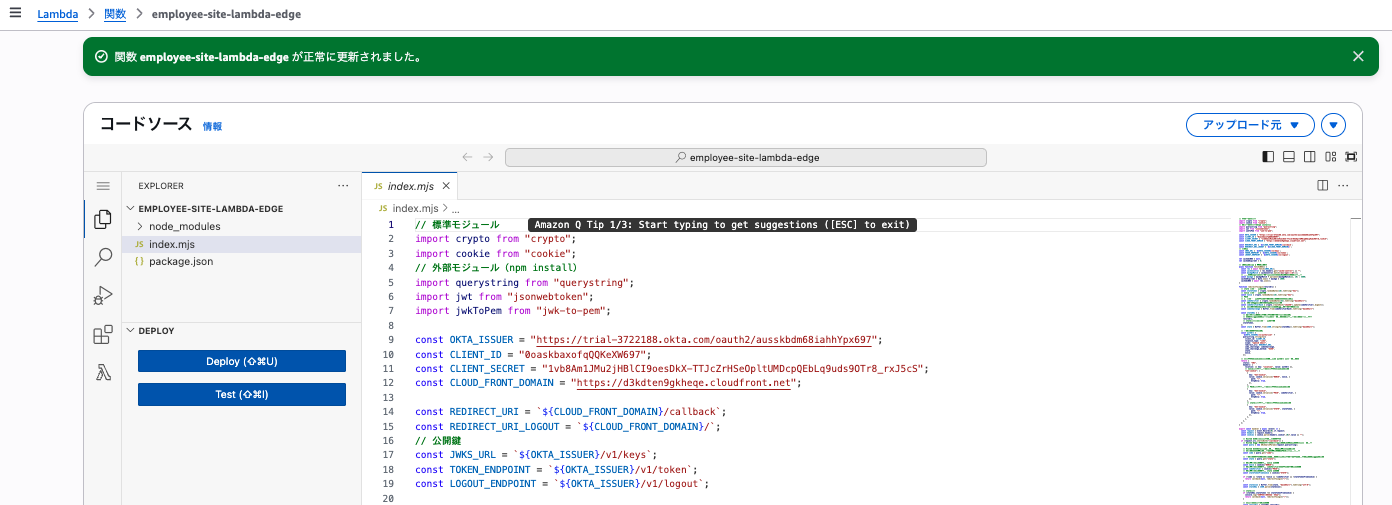Click the Amazon Q Tip tooltip

[x=722, y=225]
